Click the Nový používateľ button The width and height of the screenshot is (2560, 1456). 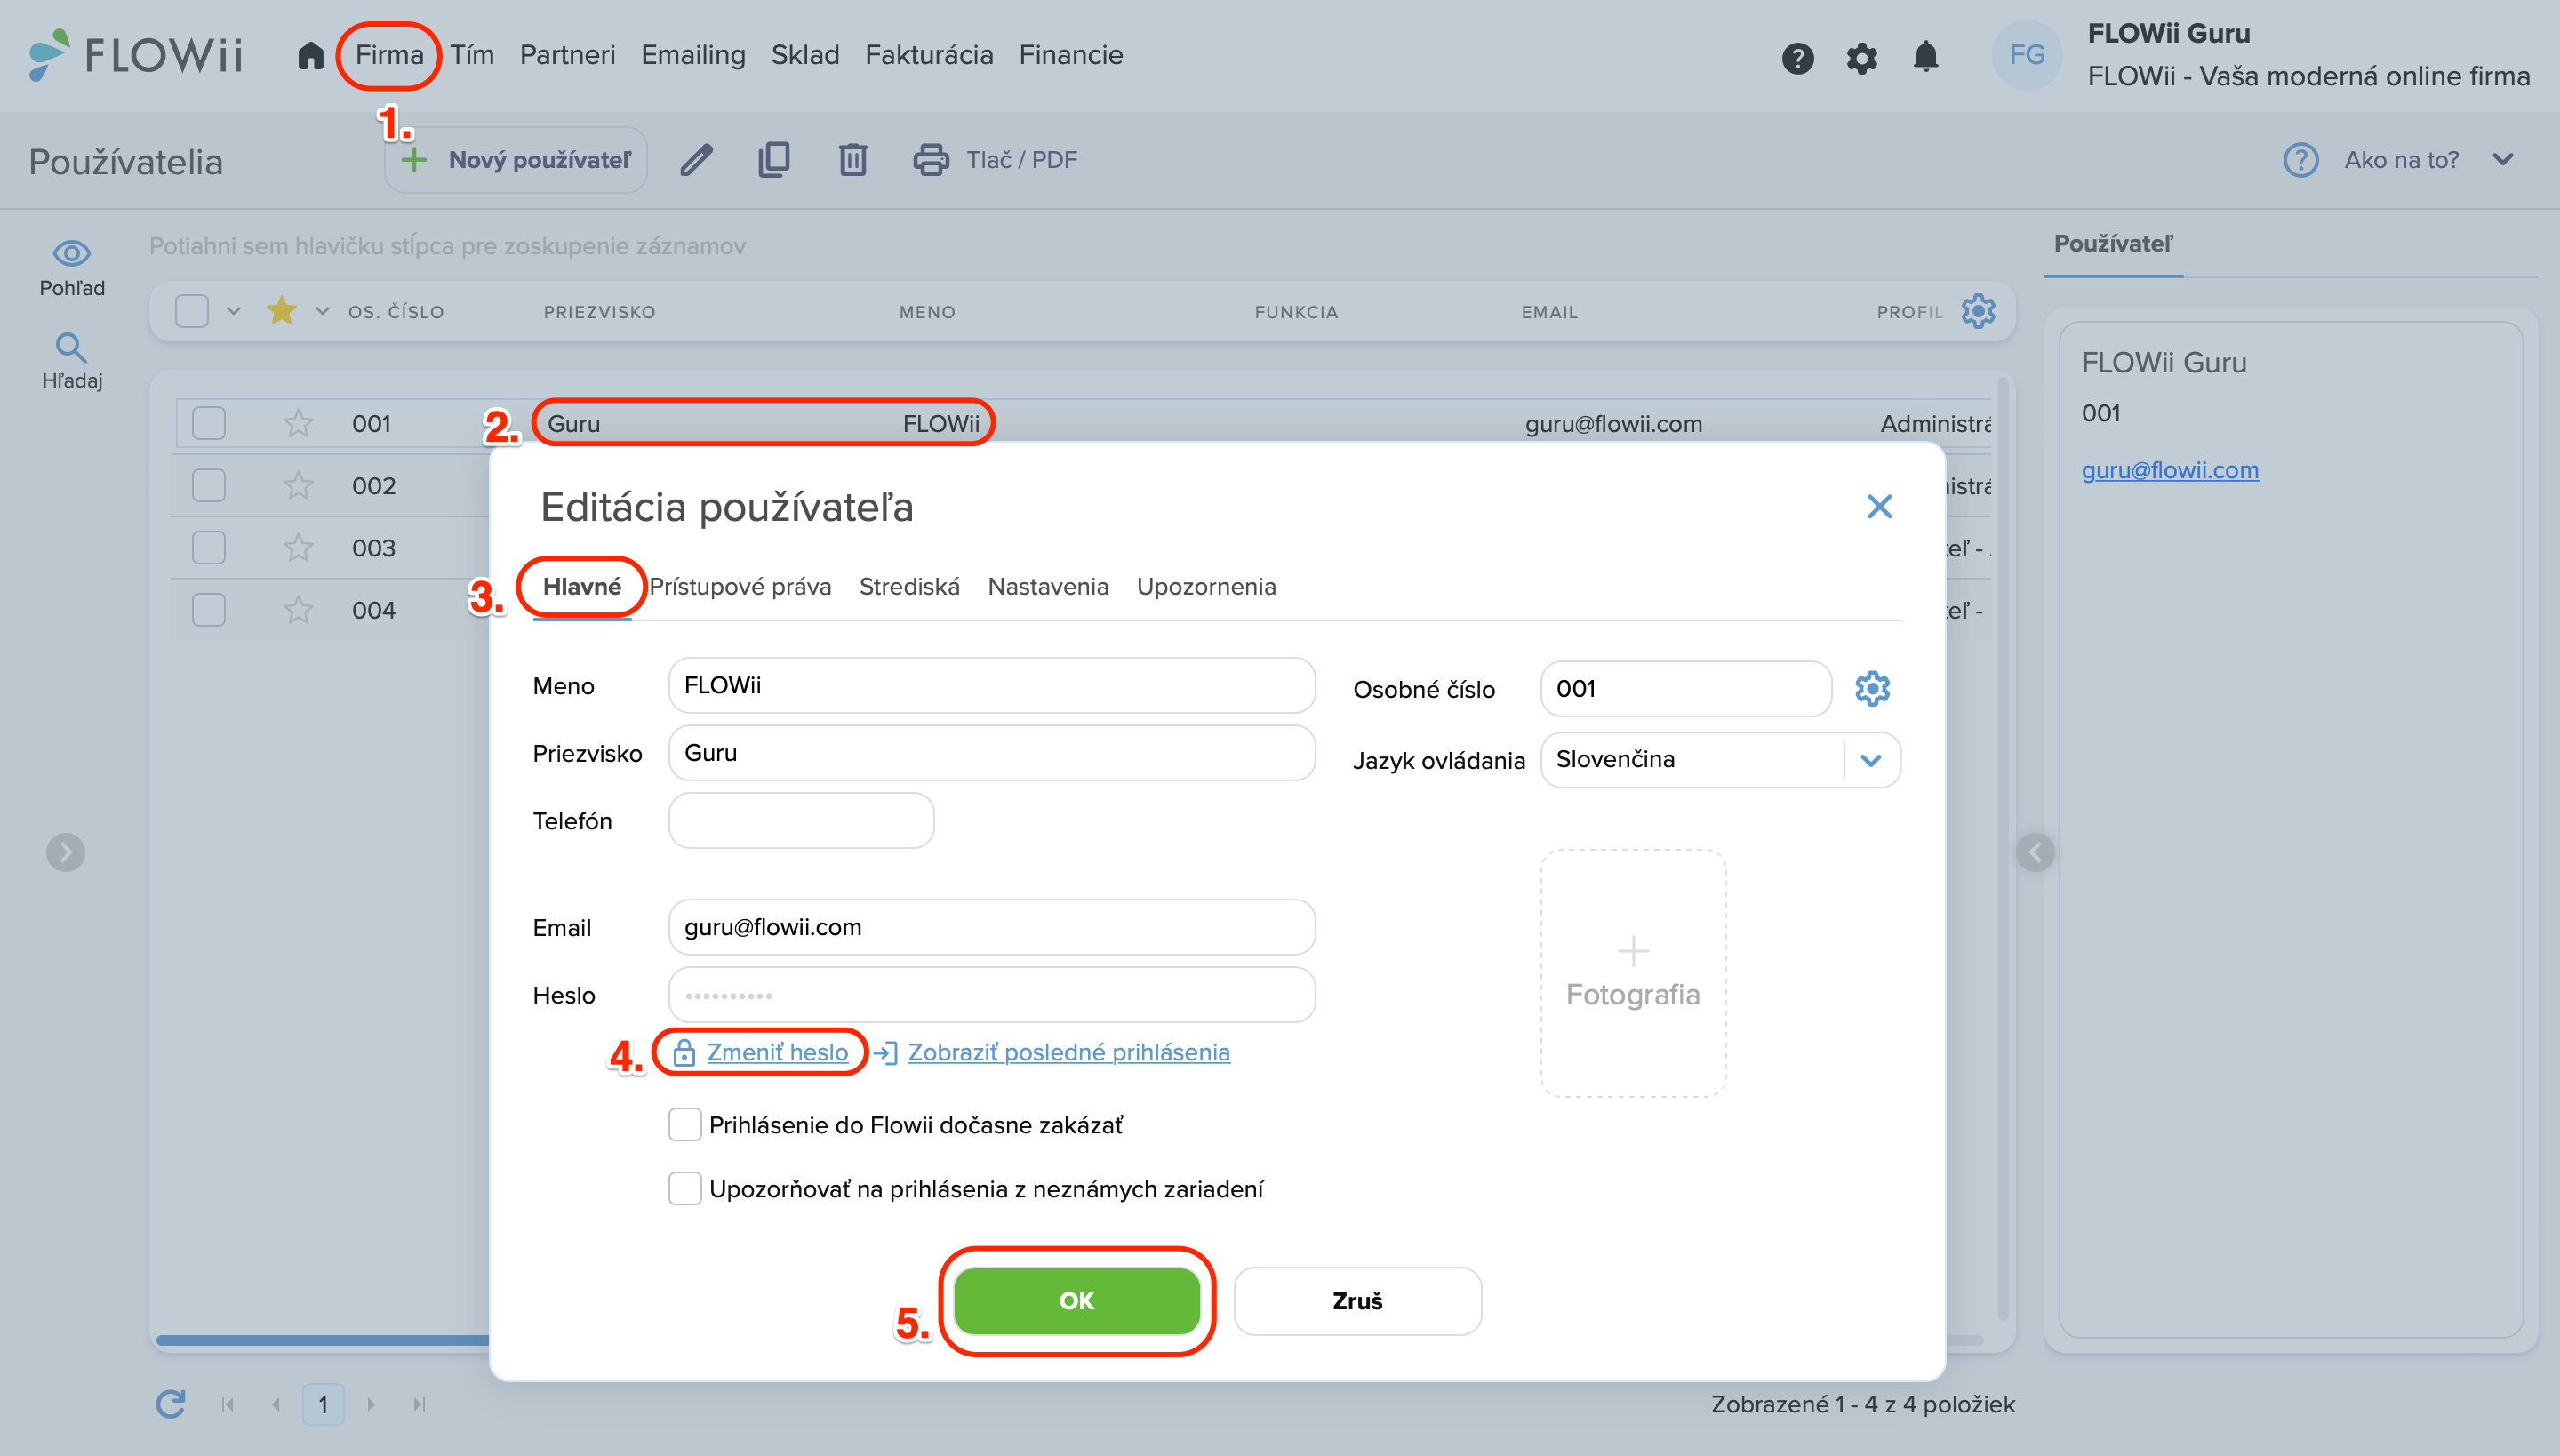click(516, 160)
